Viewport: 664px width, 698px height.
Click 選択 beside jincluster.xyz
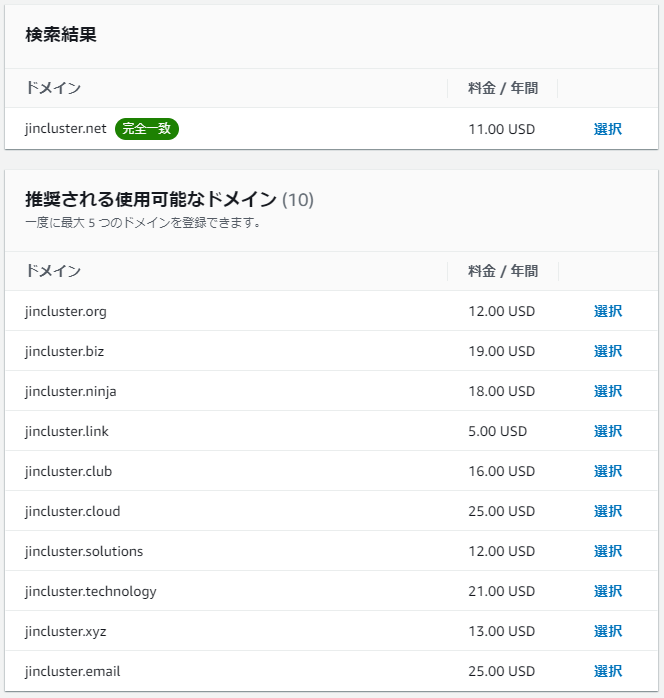point(607,631)
